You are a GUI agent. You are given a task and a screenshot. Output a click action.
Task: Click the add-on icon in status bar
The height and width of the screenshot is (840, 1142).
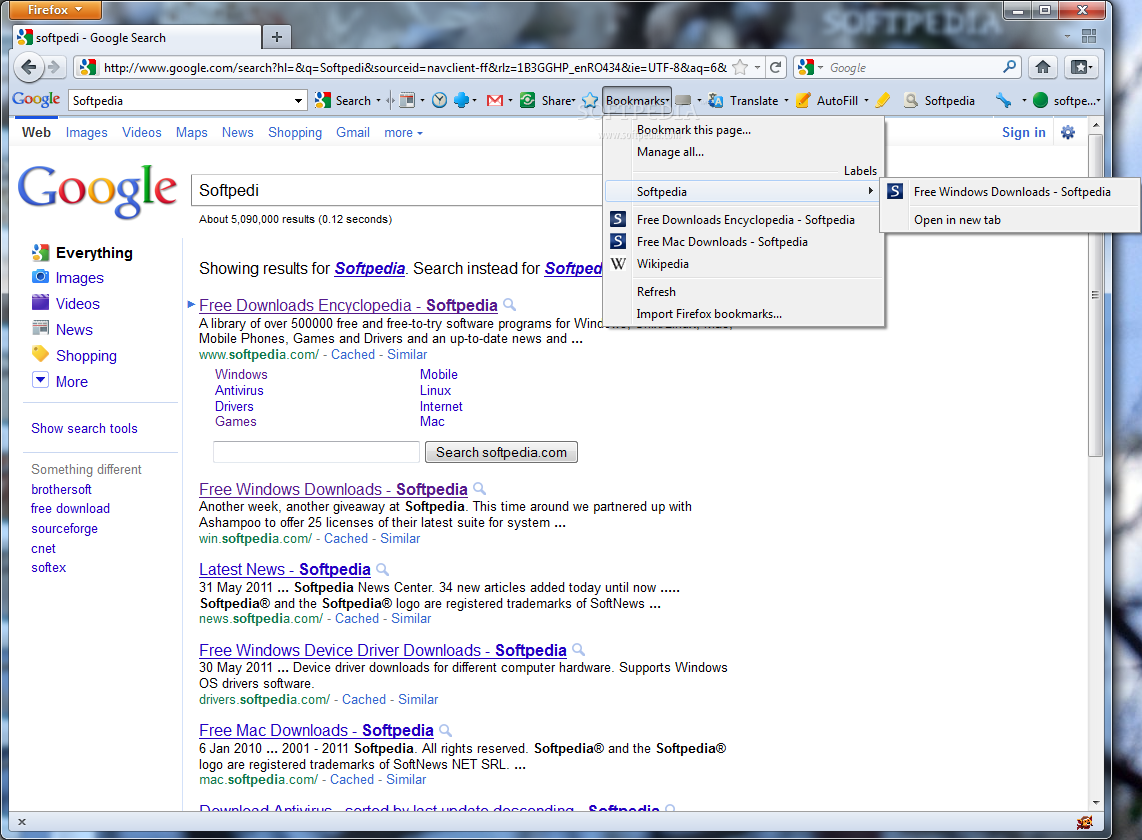pos(1084,822)
